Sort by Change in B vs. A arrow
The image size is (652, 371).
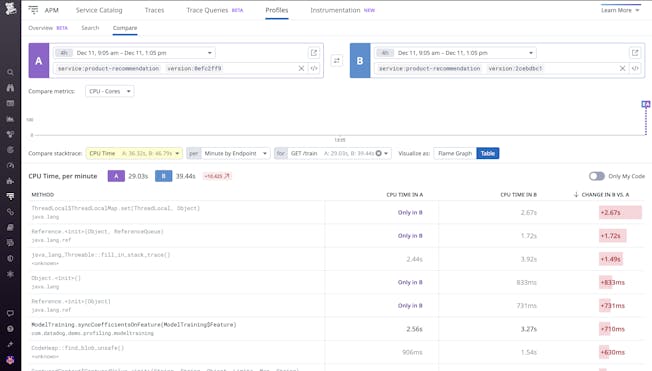pyautogui.click(x=576, y=194)
